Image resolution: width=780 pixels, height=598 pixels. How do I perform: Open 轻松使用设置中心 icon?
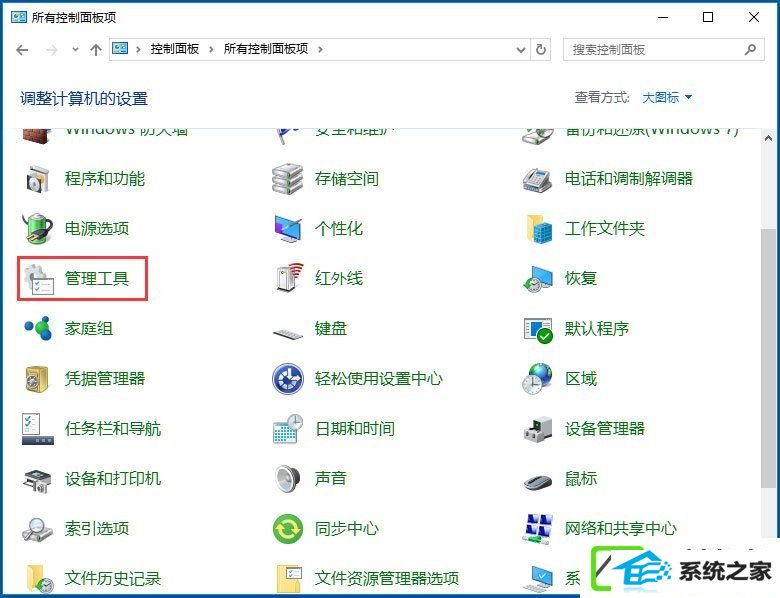[x=288, y=379]
